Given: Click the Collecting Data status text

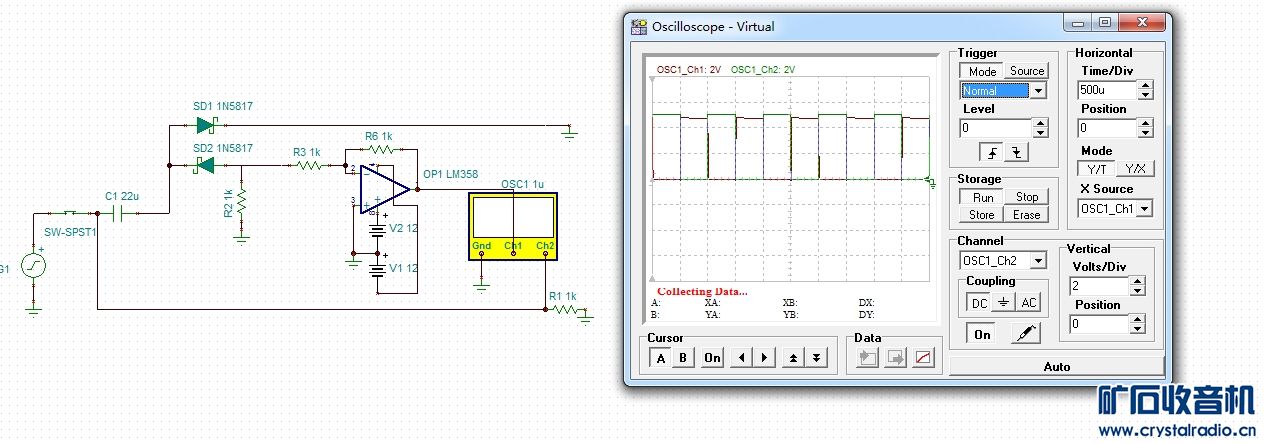Looking at the screenshot, I should [701, 292].
